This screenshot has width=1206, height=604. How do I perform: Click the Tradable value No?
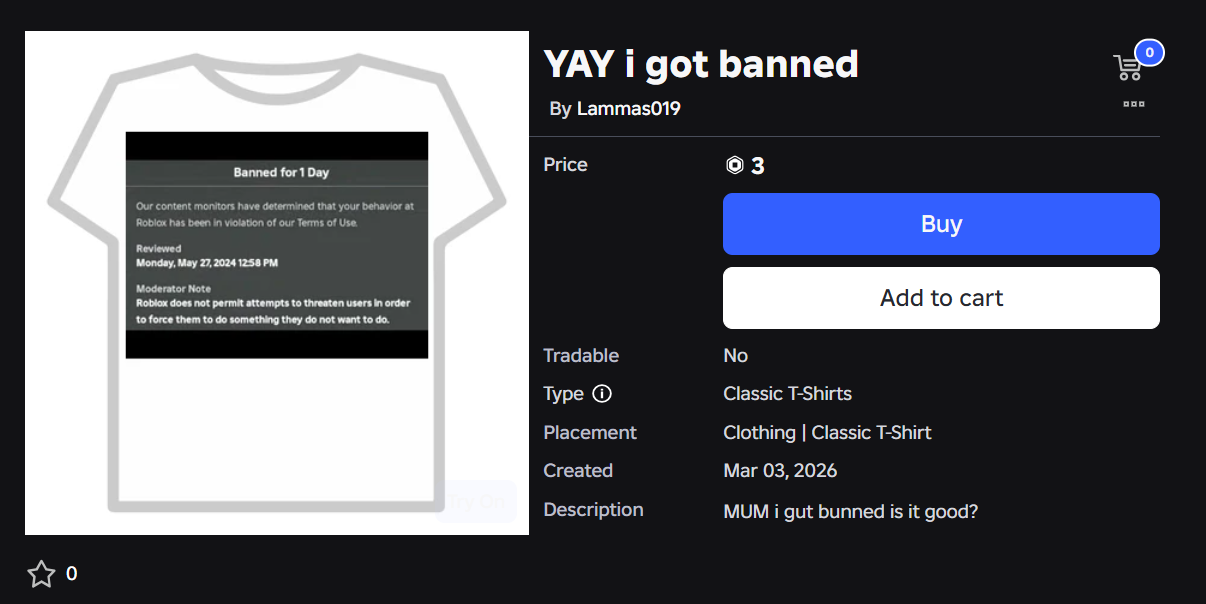coord(735,356)
